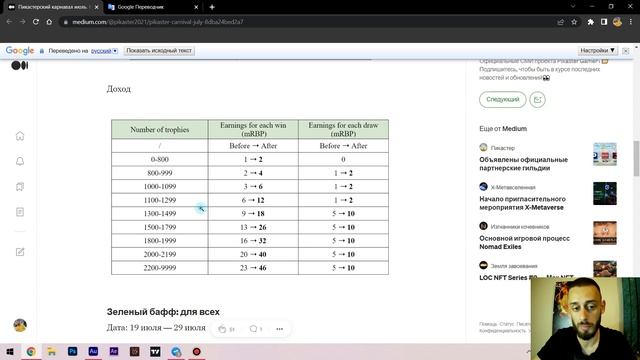Open the translation language dropdown
The image size is (640, 360).
tap(104, 51)
